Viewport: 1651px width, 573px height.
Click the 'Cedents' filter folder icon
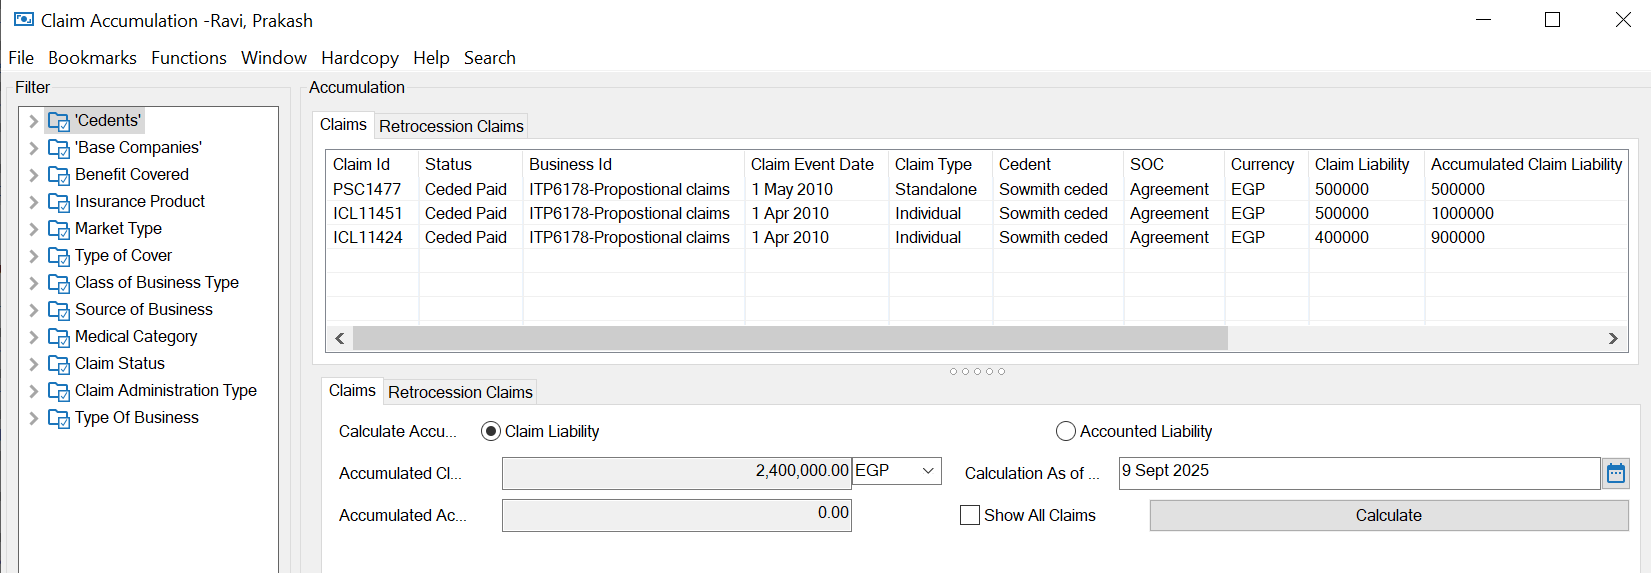pyautogui.click(x=59, y=121)
